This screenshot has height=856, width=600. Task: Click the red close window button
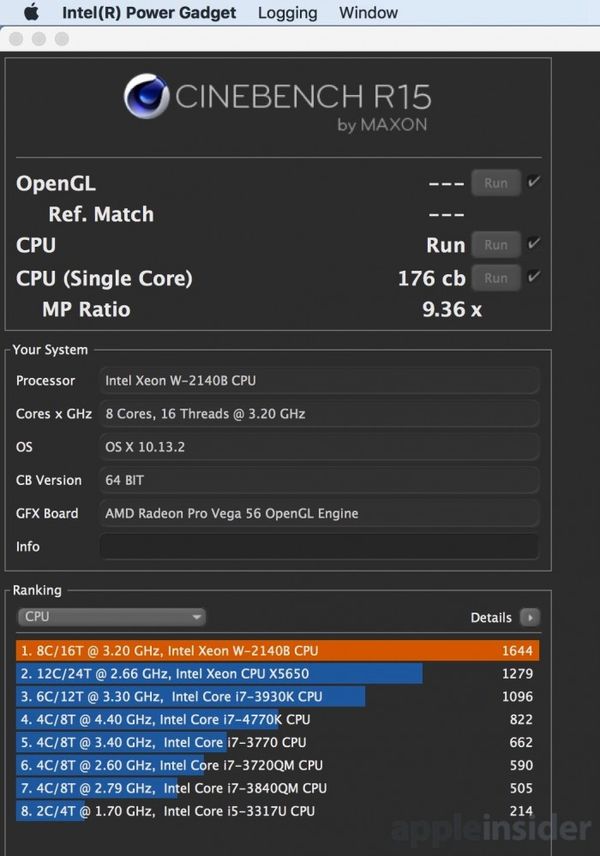17,39
